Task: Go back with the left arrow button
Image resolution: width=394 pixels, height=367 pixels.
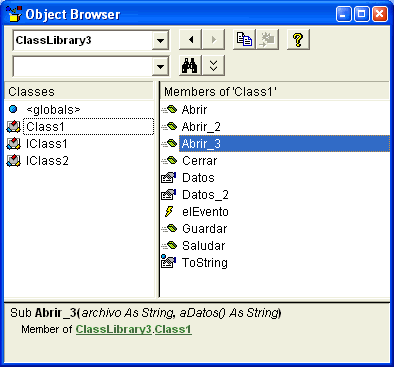Action: tap(190, 40)
